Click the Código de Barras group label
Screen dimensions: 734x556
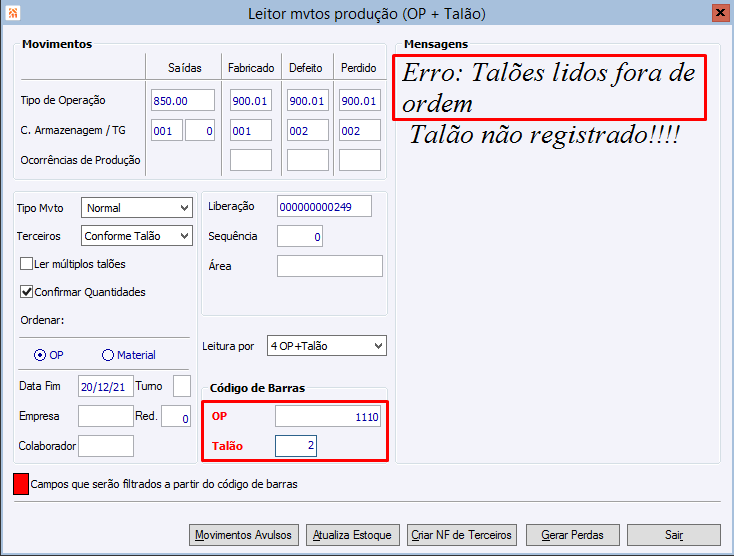pyautogui.click(x=257, y=388)
